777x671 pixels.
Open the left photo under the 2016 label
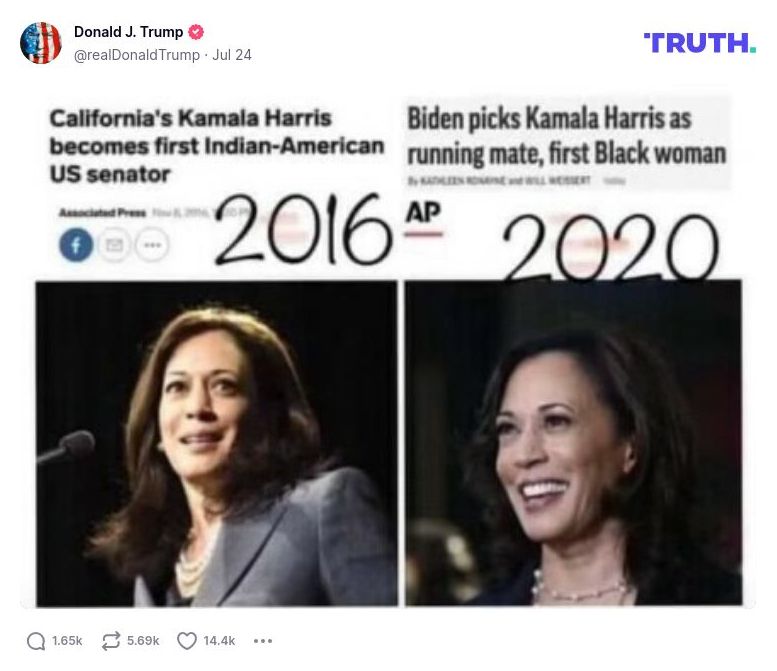[216, 444]
